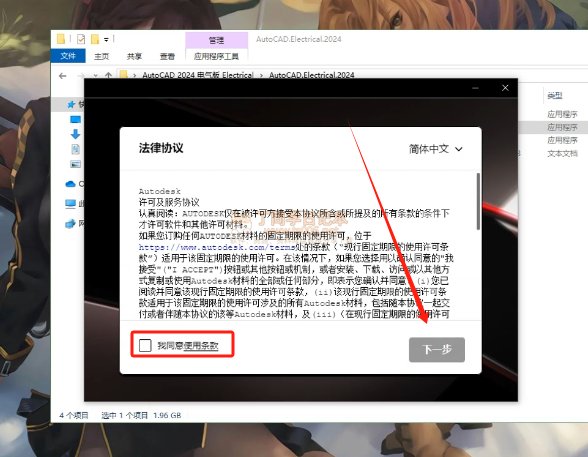Select the row with type 文本文档
Screen dimensions: 588x457
(562, 153)
